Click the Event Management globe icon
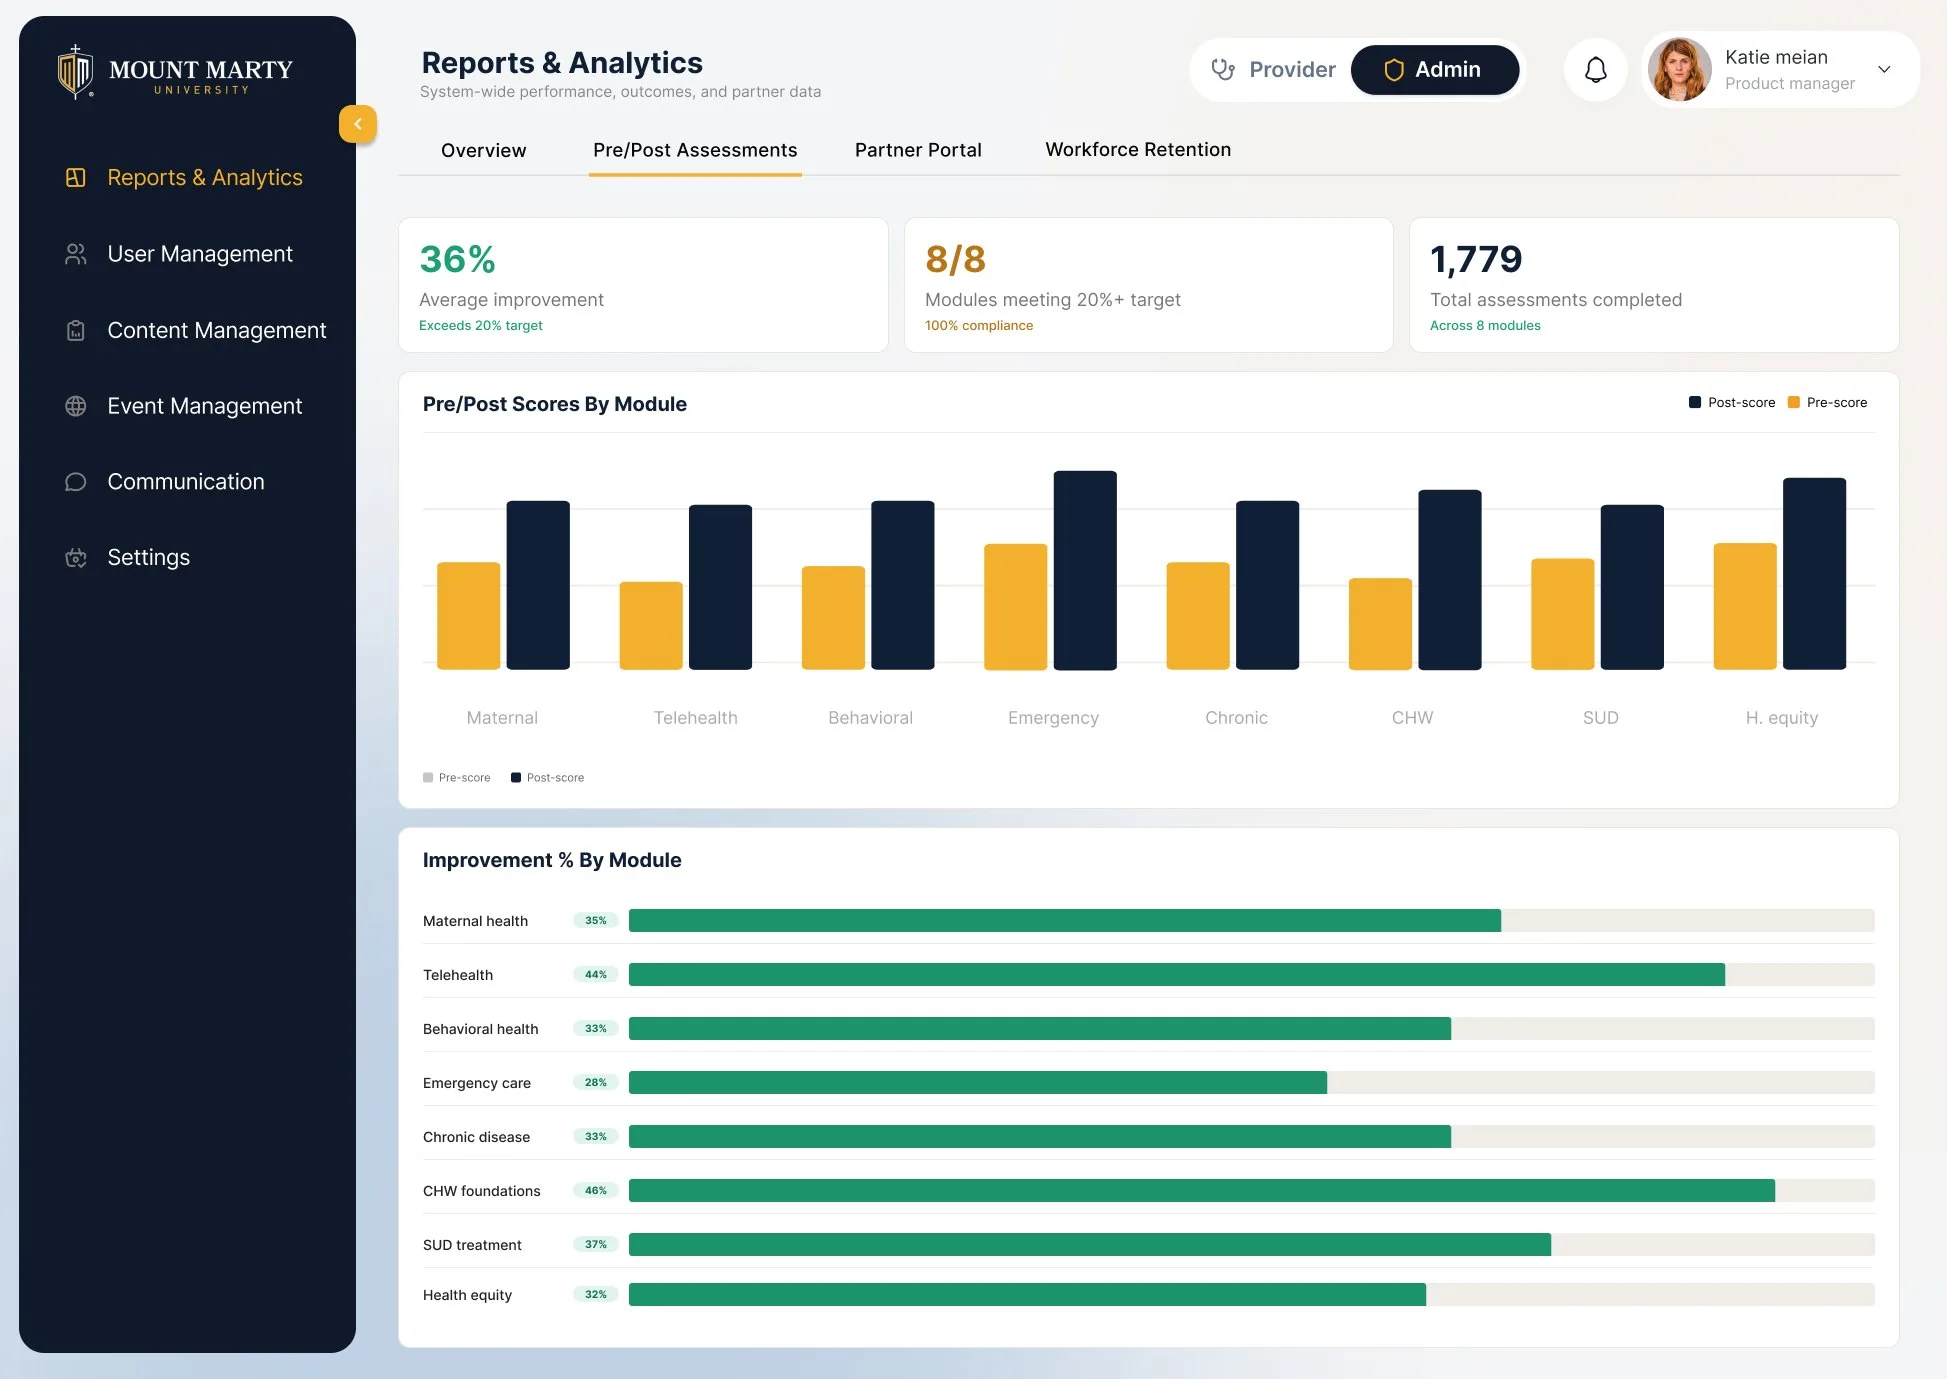The image size is (1947, 1379). (76, 406)
